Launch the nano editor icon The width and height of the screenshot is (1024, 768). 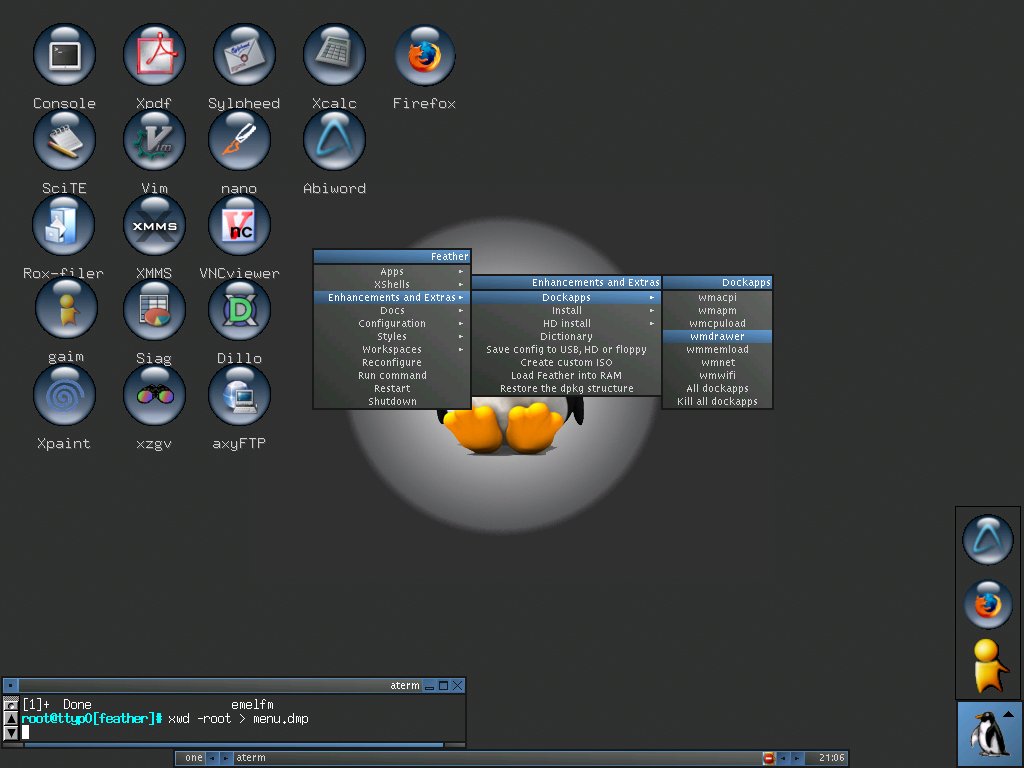coord(239,140)
